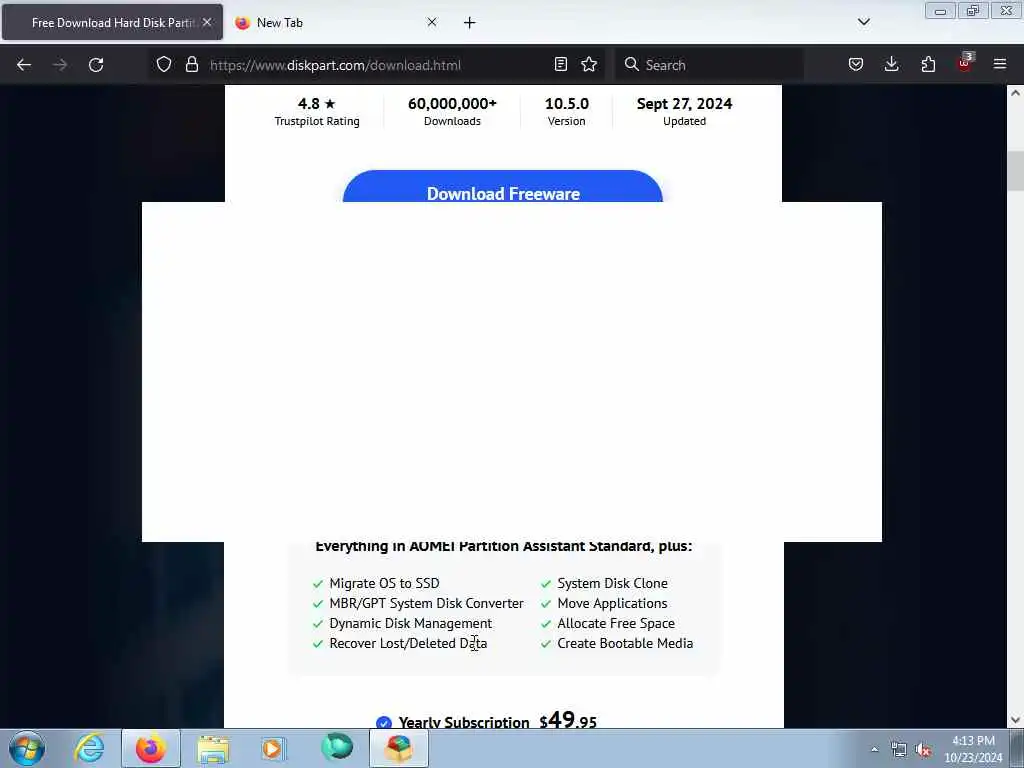The image size is (1024, 768).
Task: Click the MBR/GPT System Disk Converter feature
Action: pos(426,603)
